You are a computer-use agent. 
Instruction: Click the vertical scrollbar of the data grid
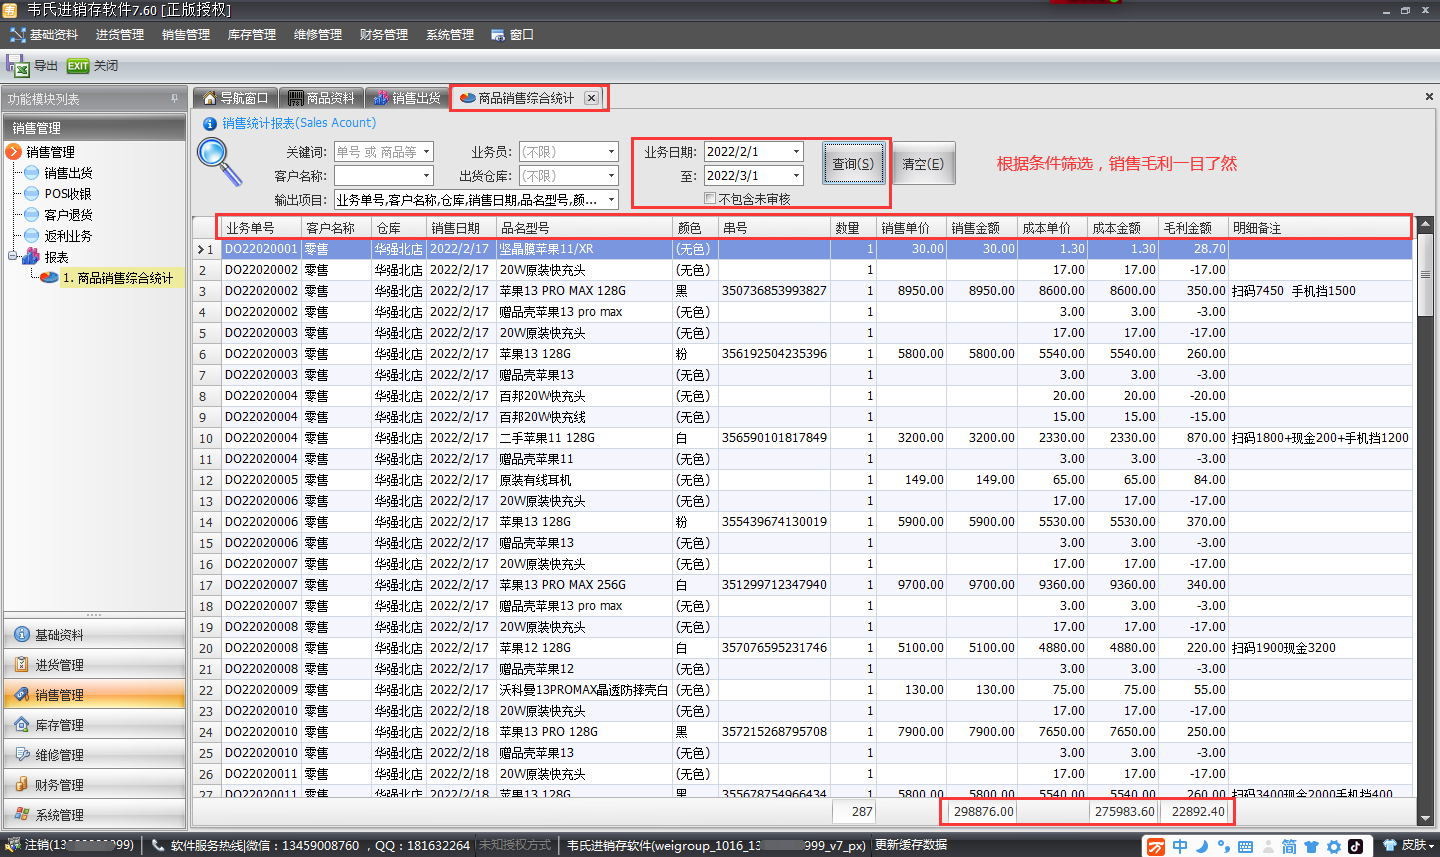[1425, 520]
